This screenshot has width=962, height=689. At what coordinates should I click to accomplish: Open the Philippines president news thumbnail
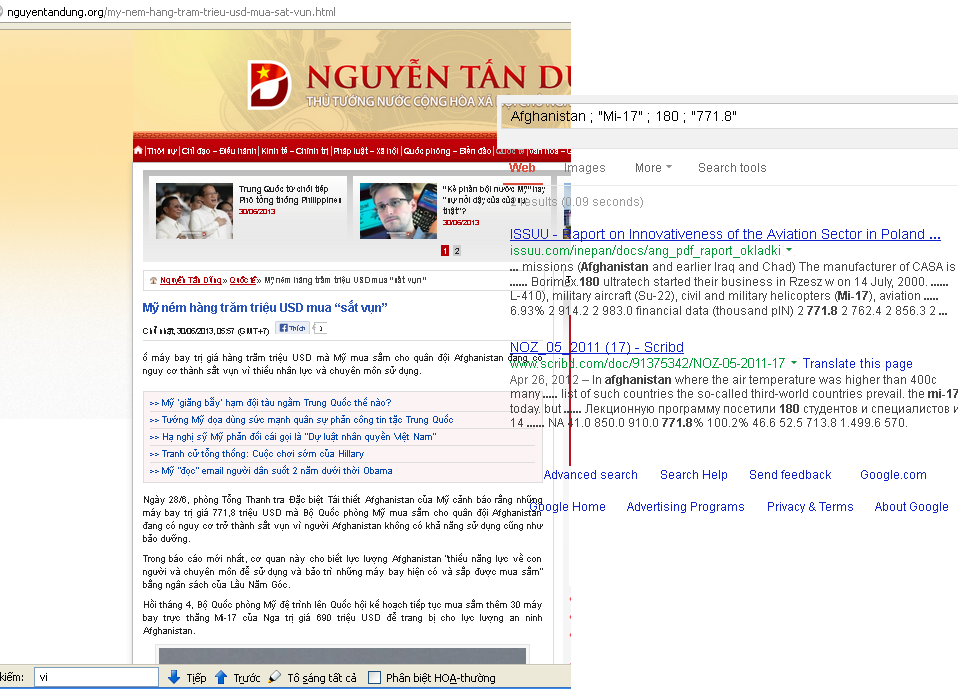(x=194, y=210)
